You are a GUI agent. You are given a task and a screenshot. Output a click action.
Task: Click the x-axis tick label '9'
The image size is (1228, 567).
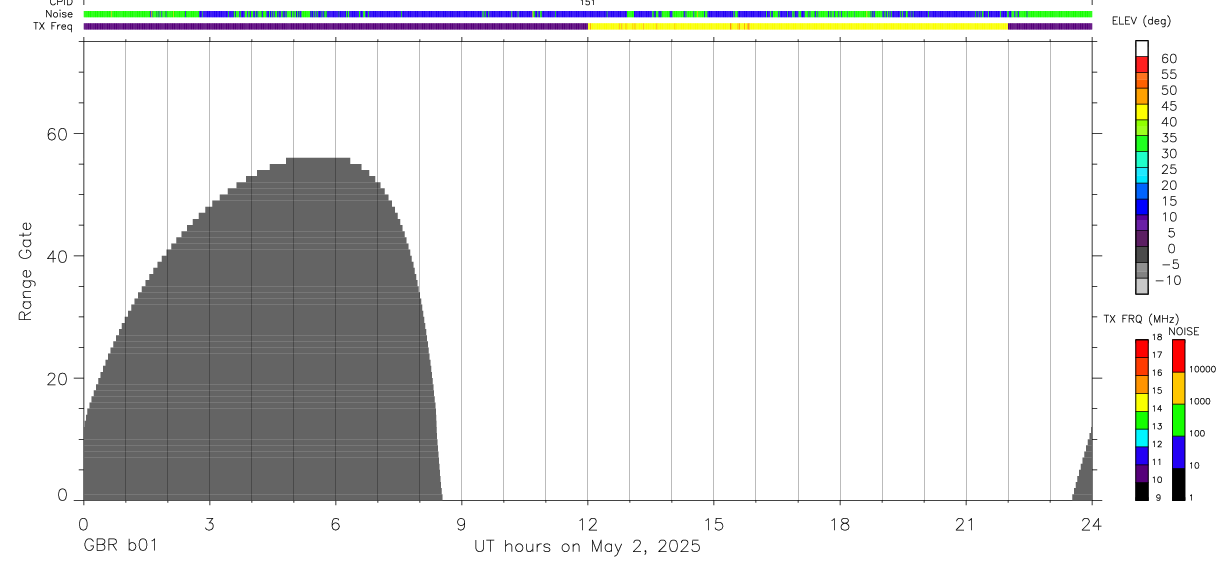(x=461, y=524)
